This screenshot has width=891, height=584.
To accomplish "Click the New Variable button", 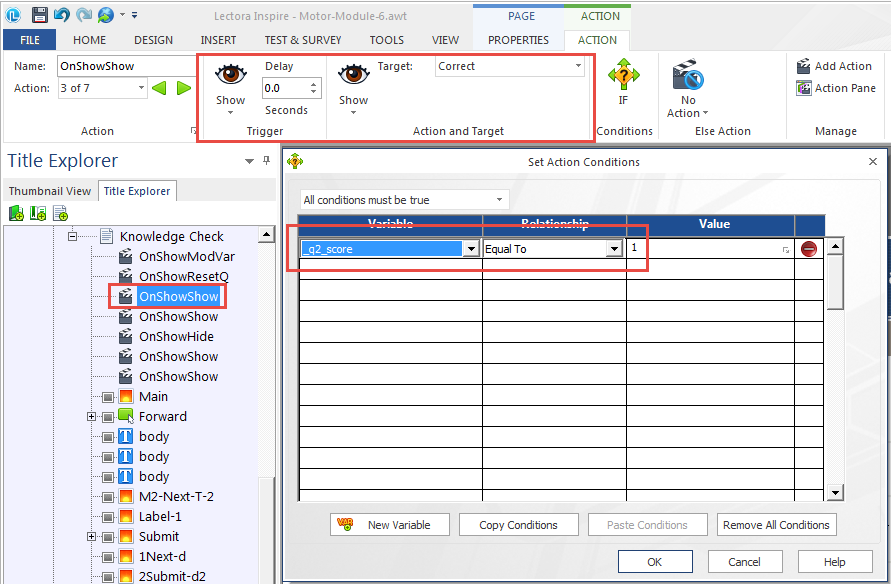I will click(390, 525).
